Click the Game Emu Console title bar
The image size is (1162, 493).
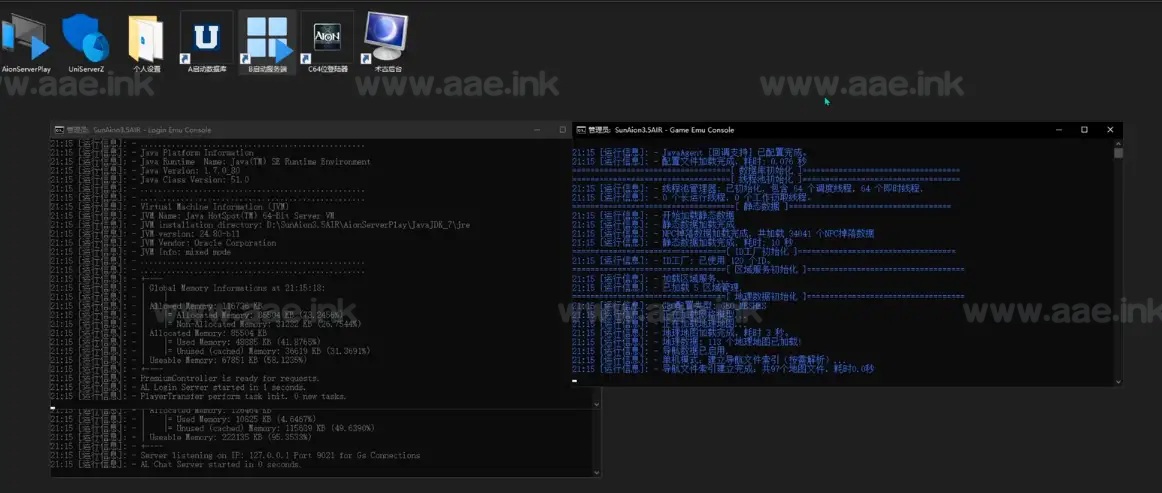point(850,130)
